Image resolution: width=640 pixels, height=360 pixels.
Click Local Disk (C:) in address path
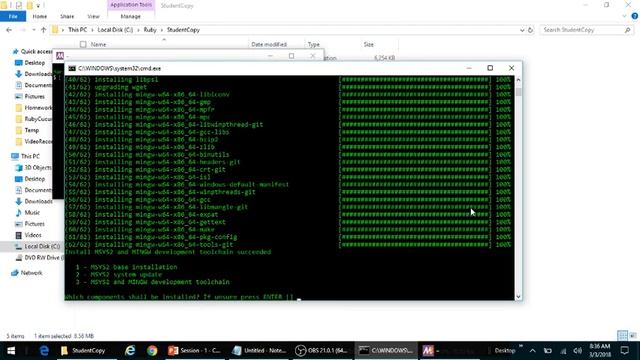[x=115, y=30]
